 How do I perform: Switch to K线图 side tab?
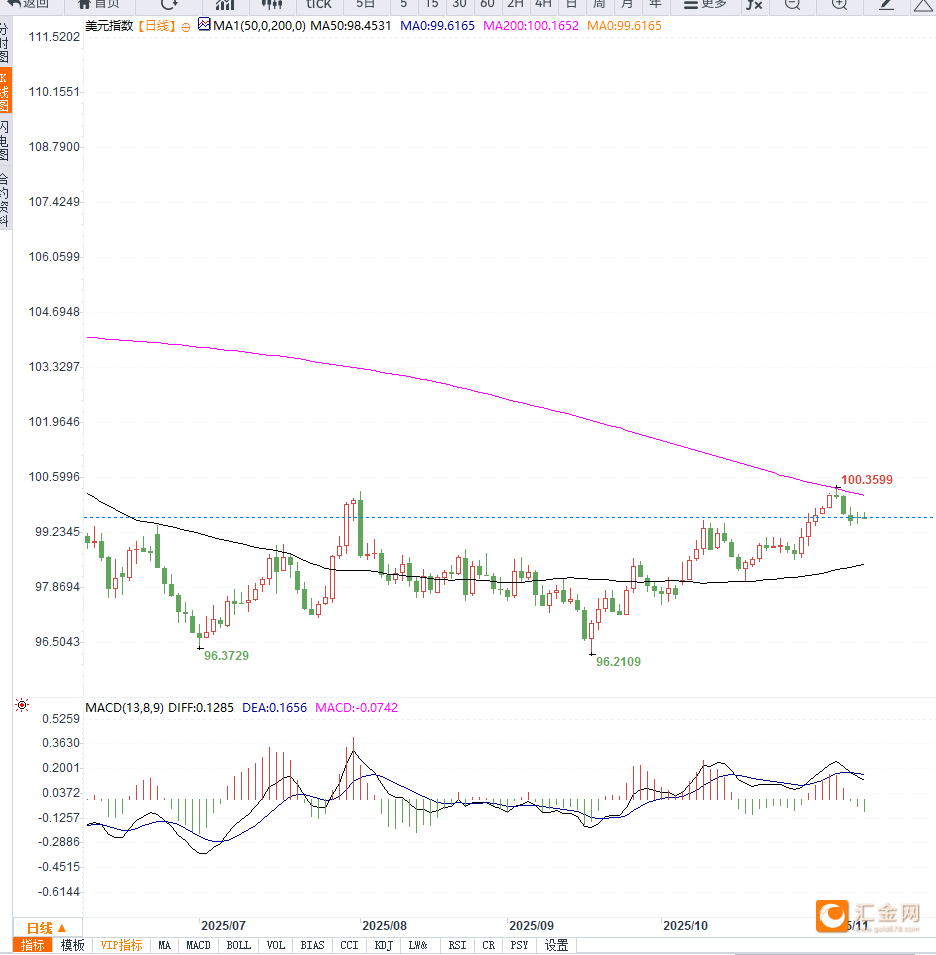click(x=5, y=91)
